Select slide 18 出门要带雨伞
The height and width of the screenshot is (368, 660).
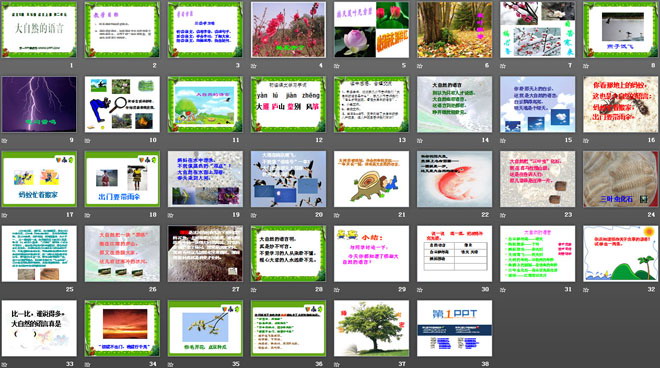[x=122, y=179]
